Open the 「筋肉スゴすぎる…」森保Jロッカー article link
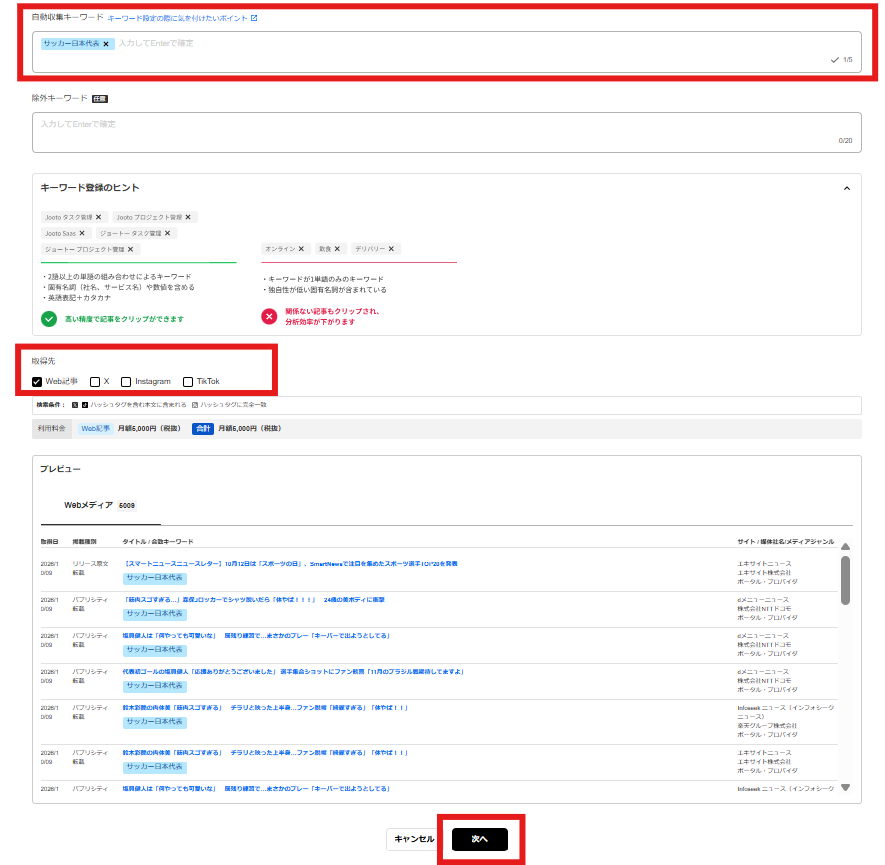This screenshot has height=865, width=885. (253, 600)
